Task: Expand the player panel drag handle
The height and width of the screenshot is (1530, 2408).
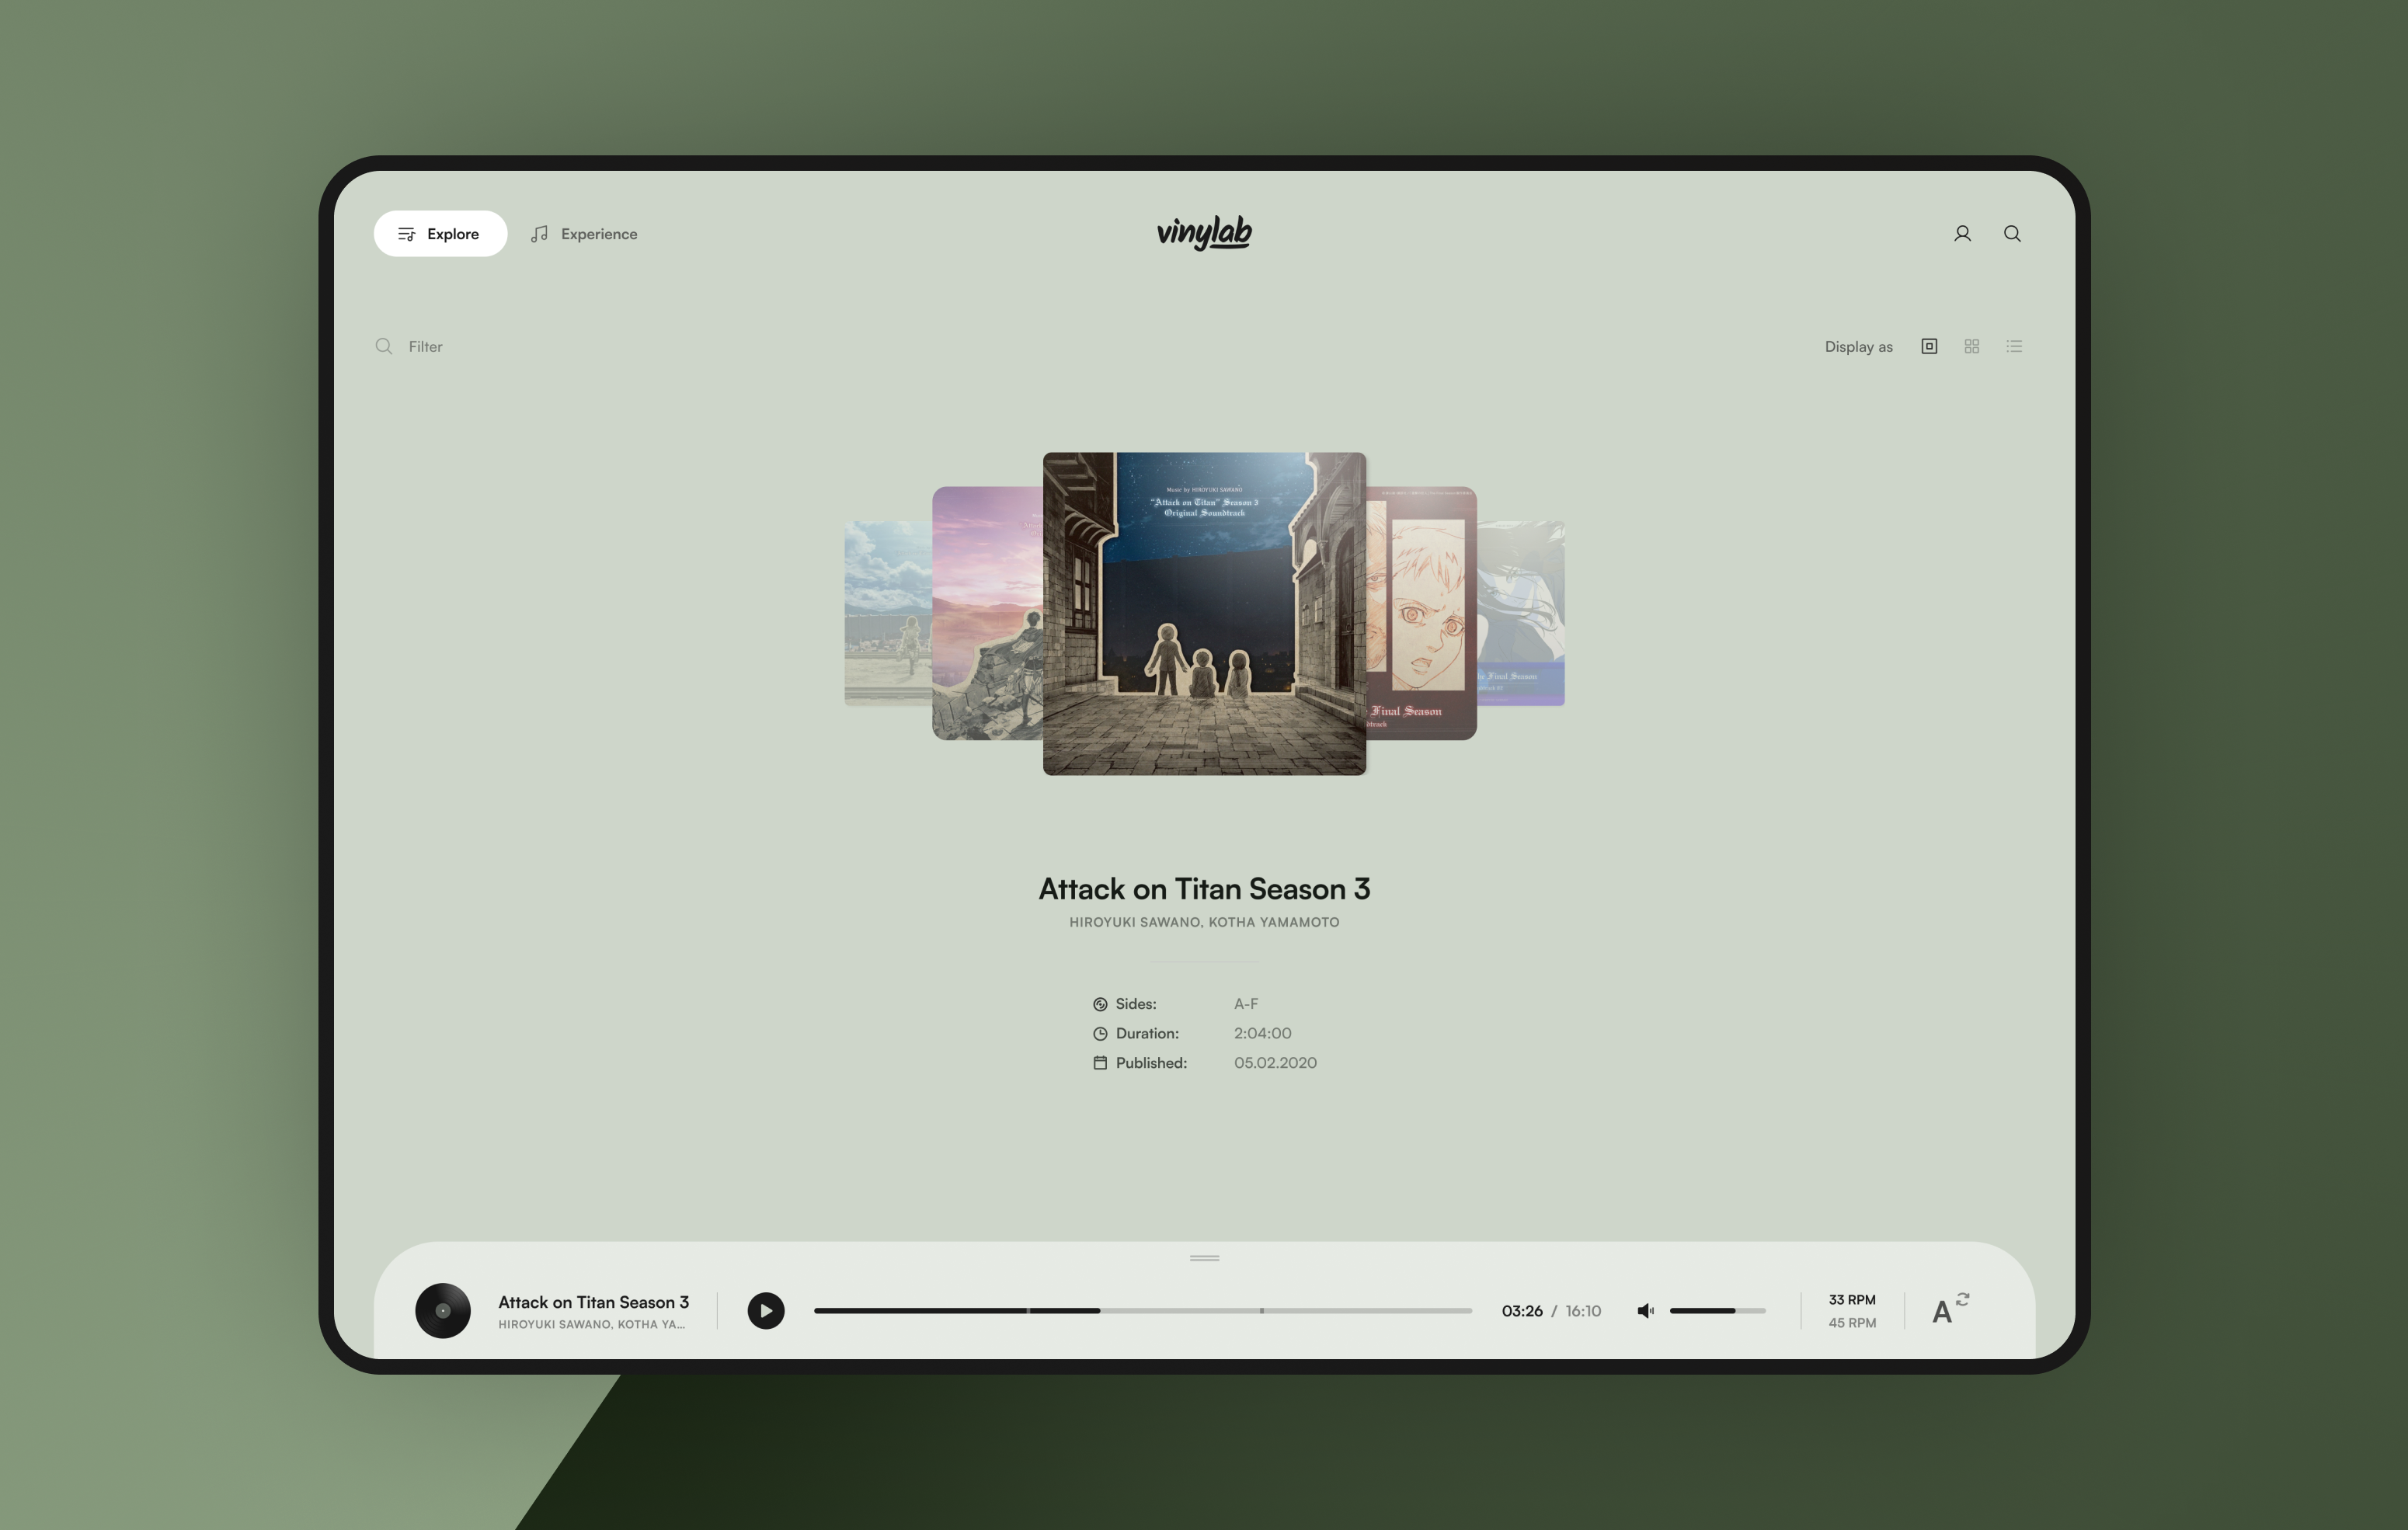Action: (1204, 1258)
